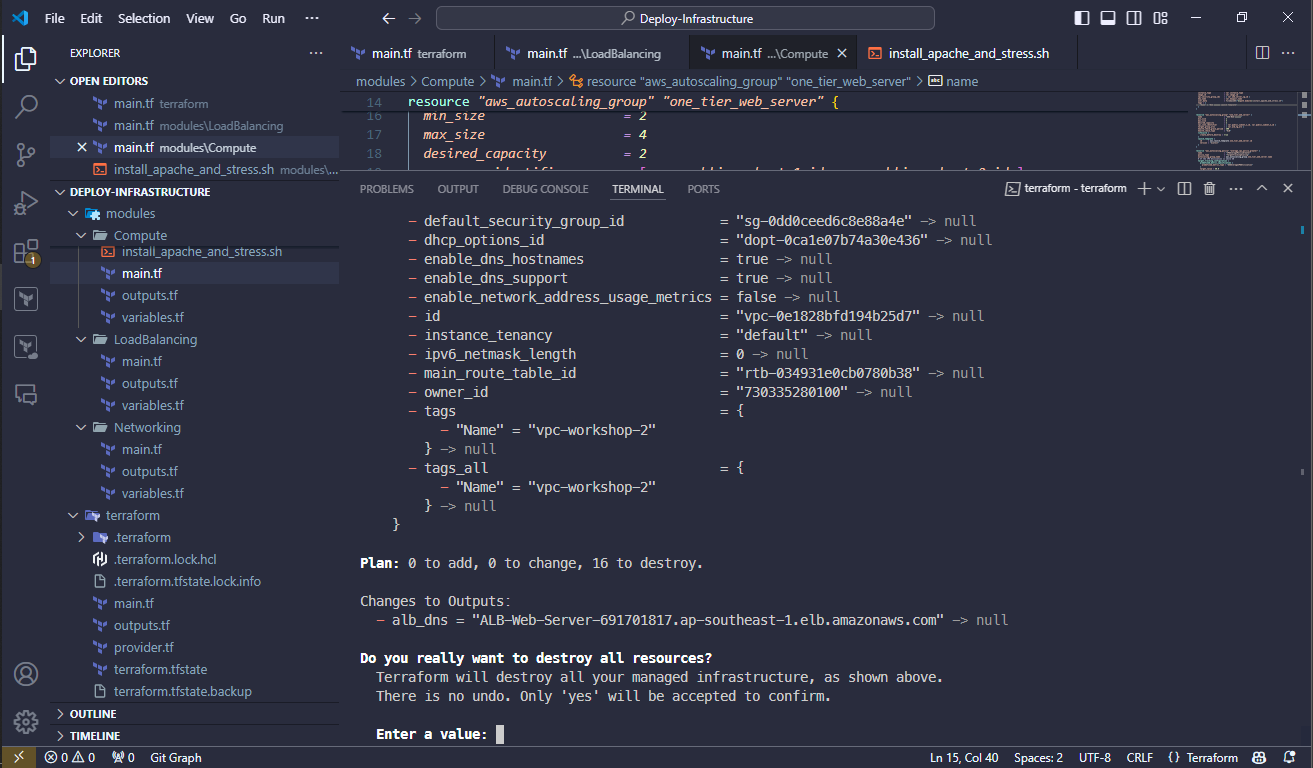Open the Manage gear menu
This screenshot has height=768, width=1313.
(26, 721)
